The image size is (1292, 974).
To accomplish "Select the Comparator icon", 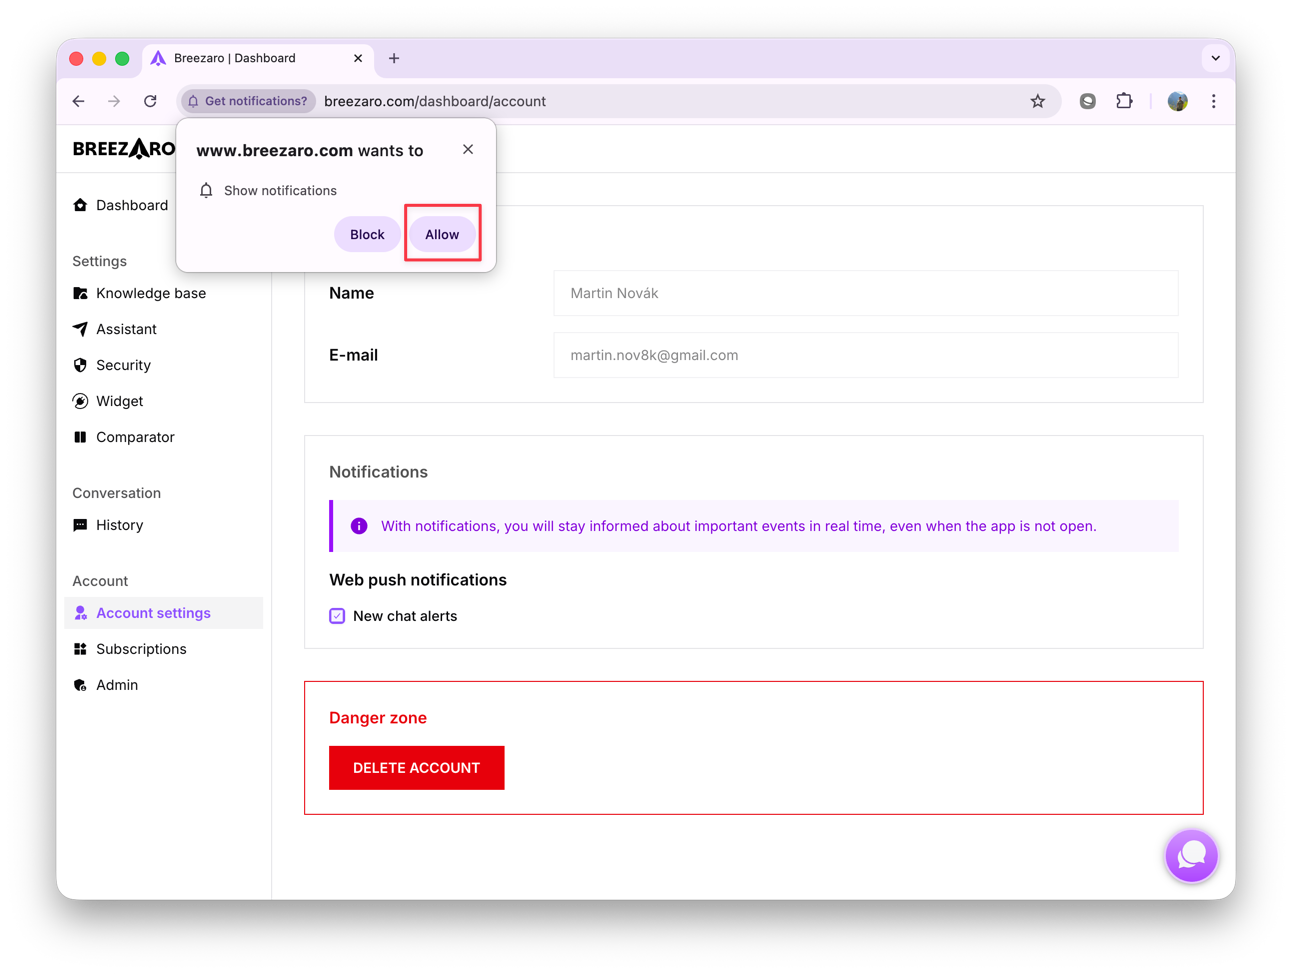I will tap(80, 437).
